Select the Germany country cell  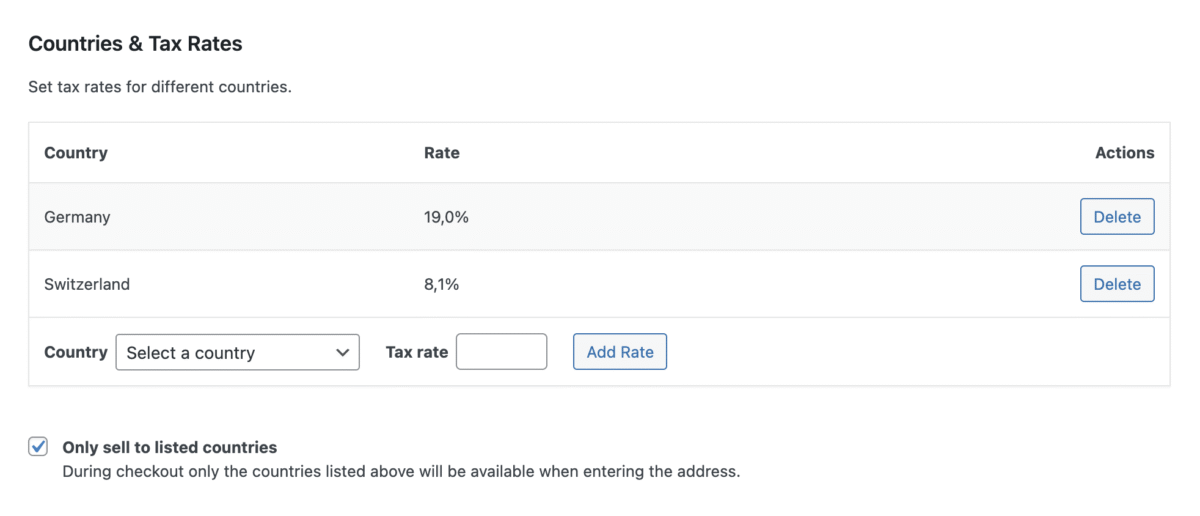(77, 217)
